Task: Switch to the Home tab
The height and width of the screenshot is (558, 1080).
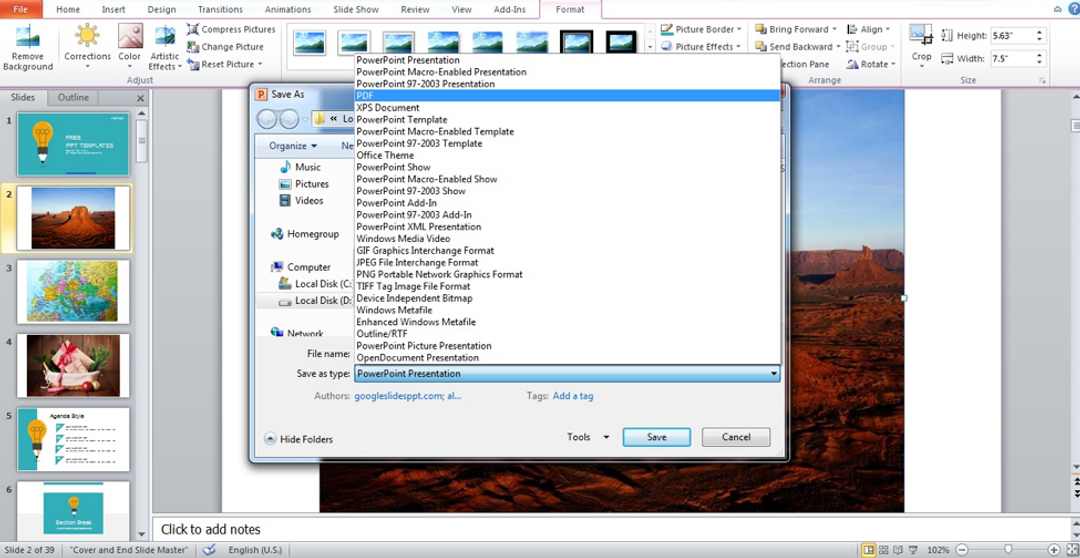Action: (68, 10)
